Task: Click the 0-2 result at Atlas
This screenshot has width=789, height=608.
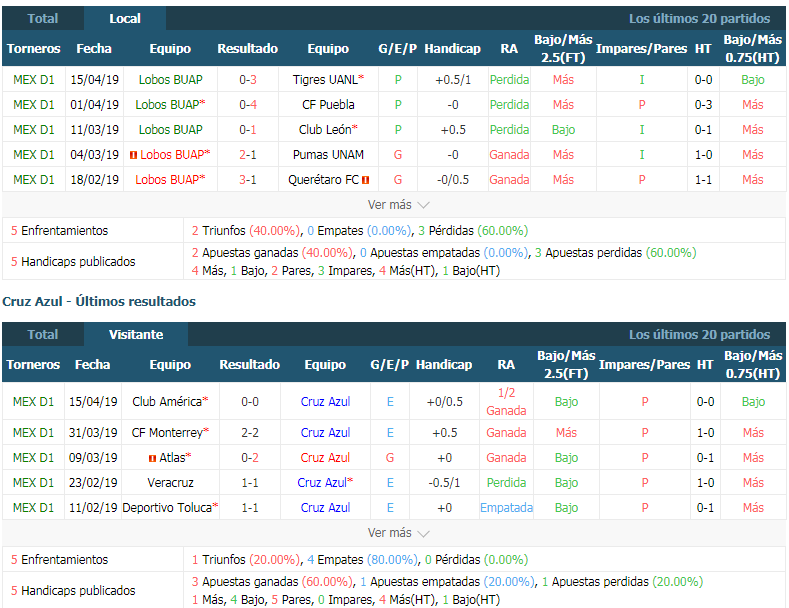Action: (x=250, y=458)
